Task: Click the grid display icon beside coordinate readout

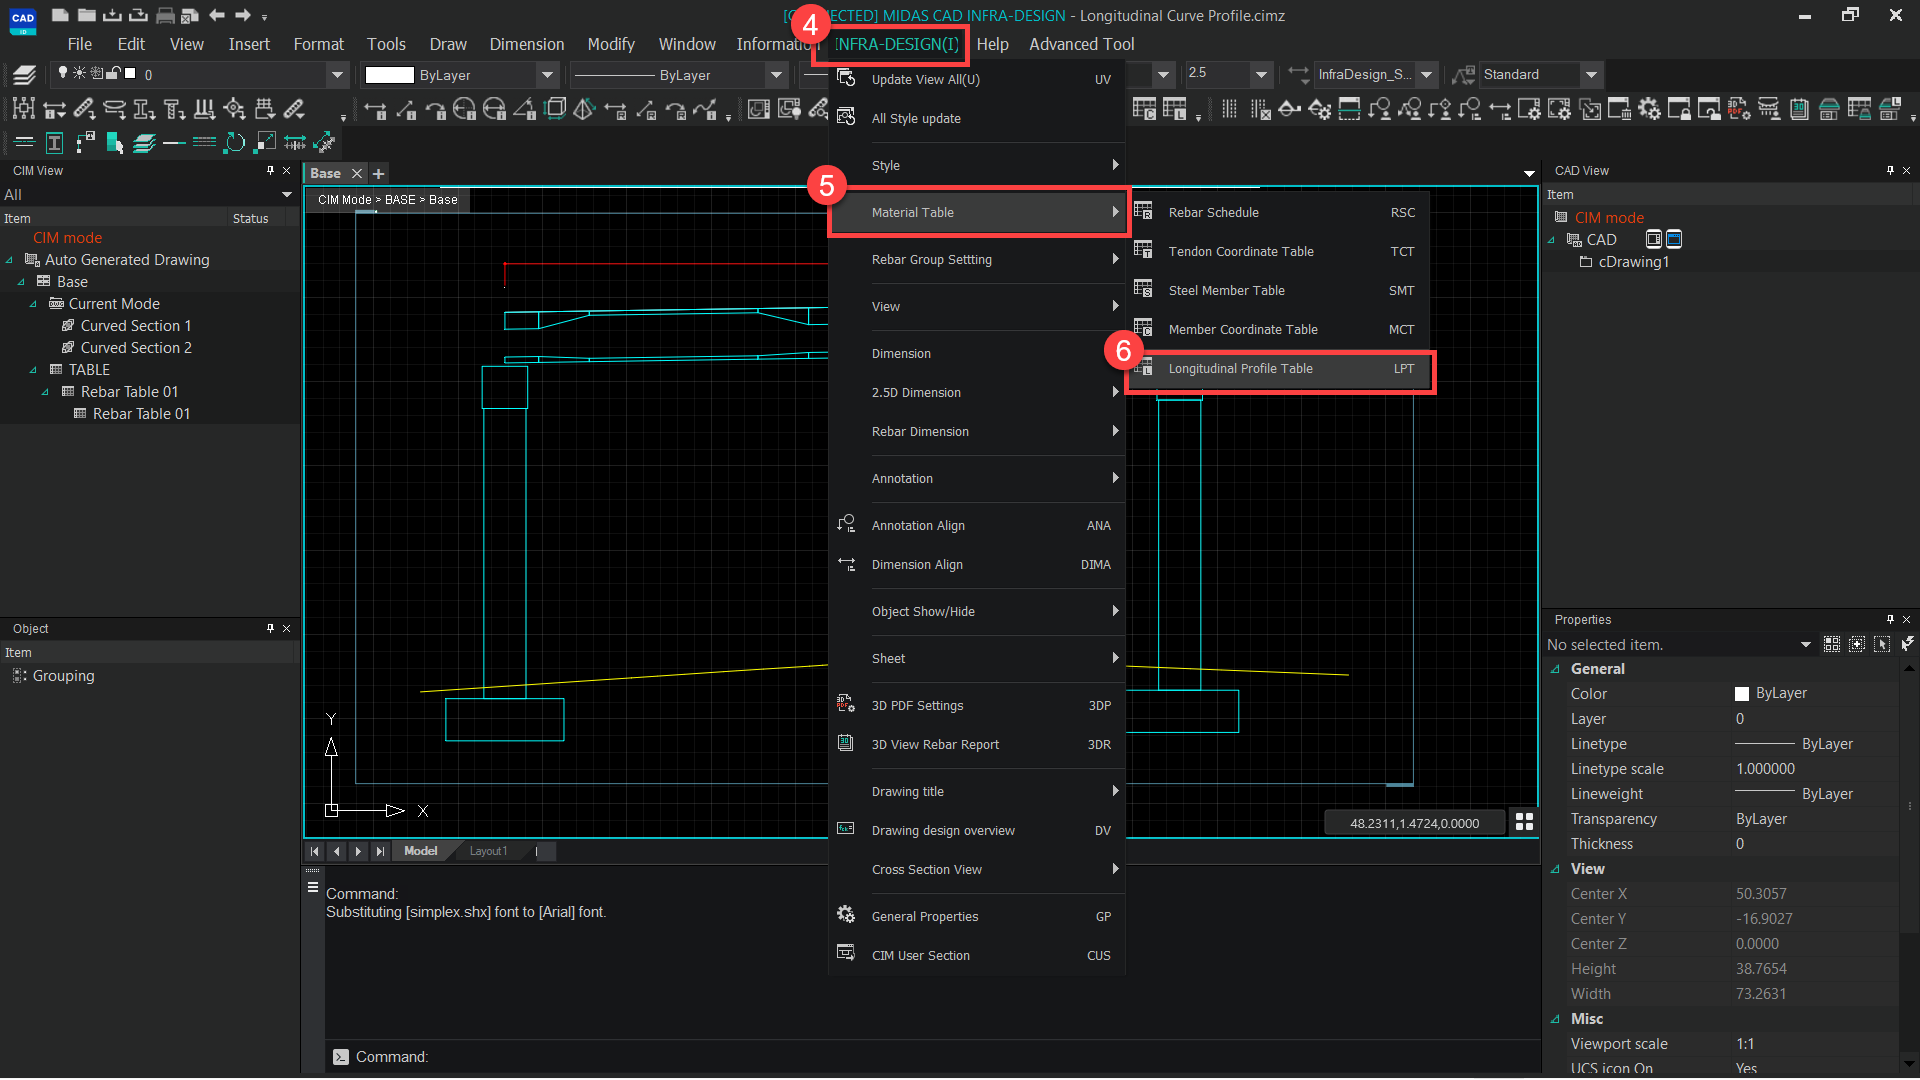Action: click(x=1525, y=821)
